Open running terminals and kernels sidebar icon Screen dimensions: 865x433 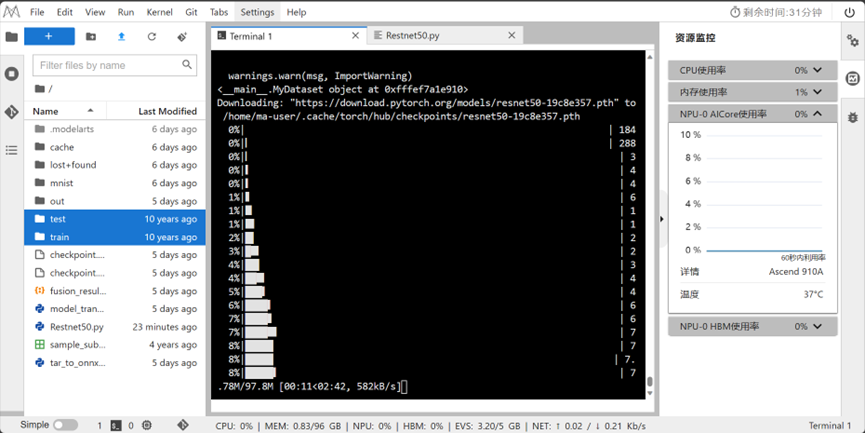coord(12,74)
